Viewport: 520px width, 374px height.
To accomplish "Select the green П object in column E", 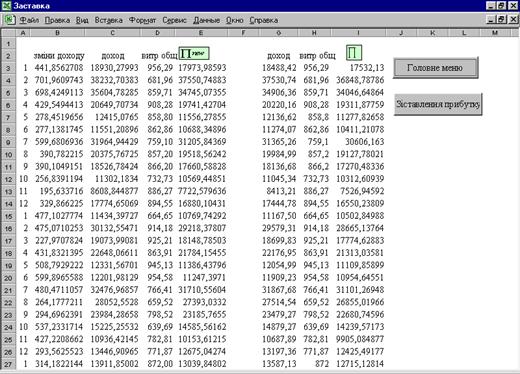I will (x=194, y=53).
